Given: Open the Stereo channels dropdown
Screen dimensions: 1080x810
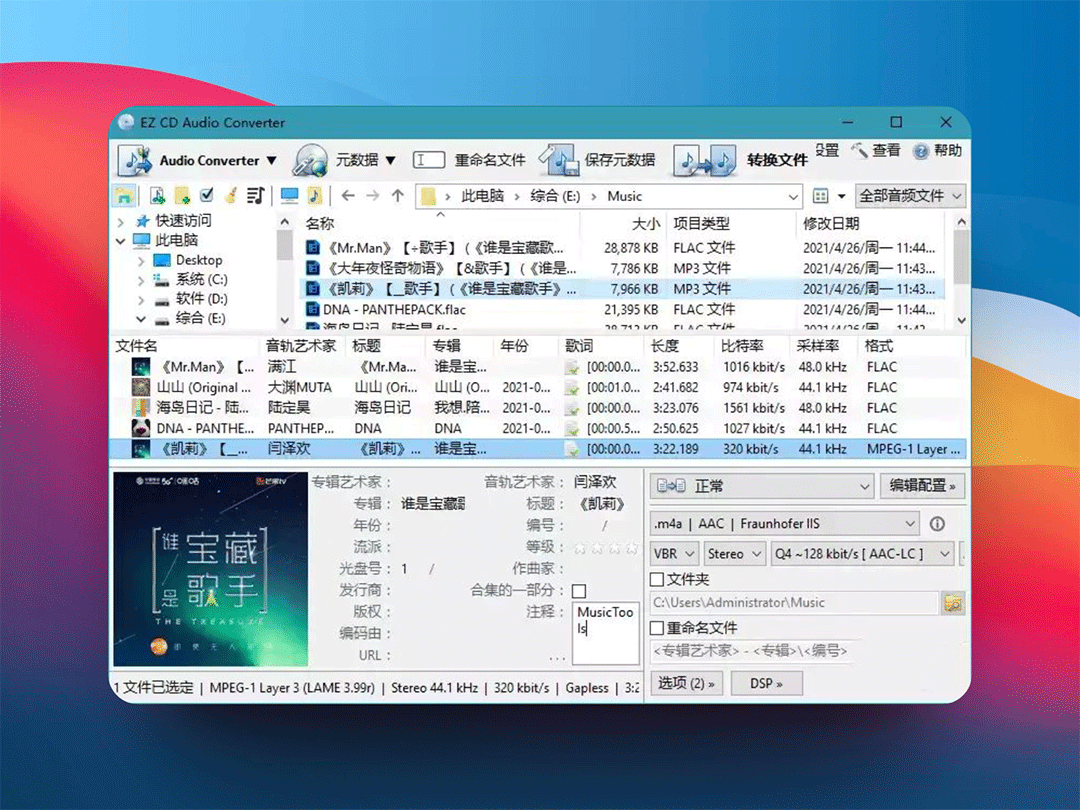Looking at the screenshot, I should [x=735, y=554].
